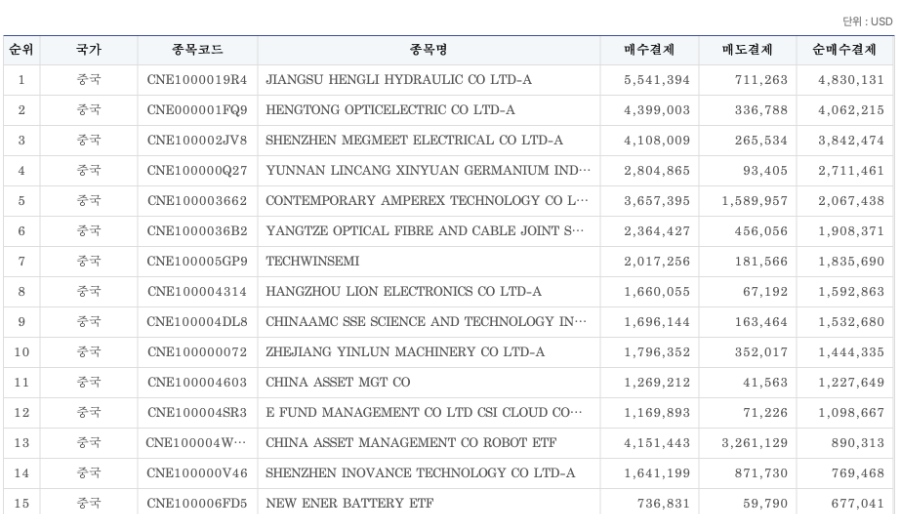This screenshot has height=514, width=900.
Task: Select CHINAAMC SSE SCIENCE AND TECHNOLOGY name
Action: tap(426, 322)
